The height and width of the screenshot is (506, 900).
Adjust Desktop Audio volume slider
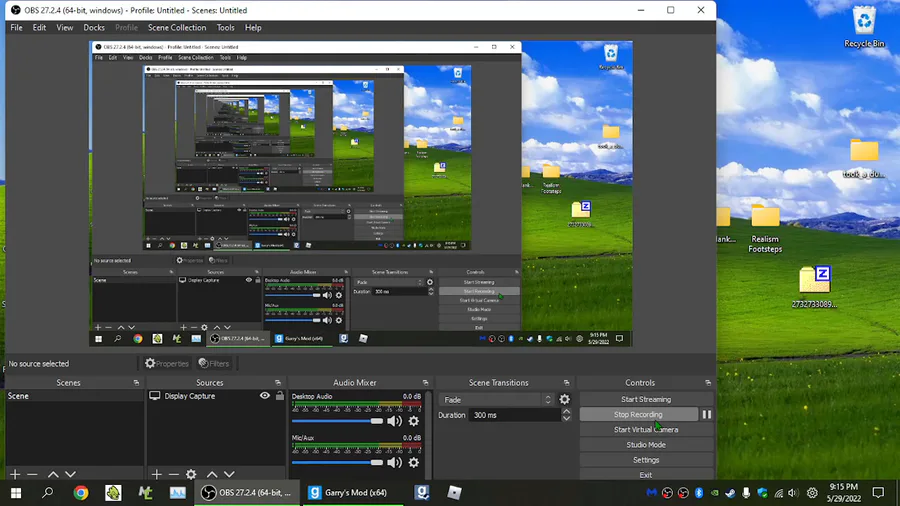[x=338, y=421]
